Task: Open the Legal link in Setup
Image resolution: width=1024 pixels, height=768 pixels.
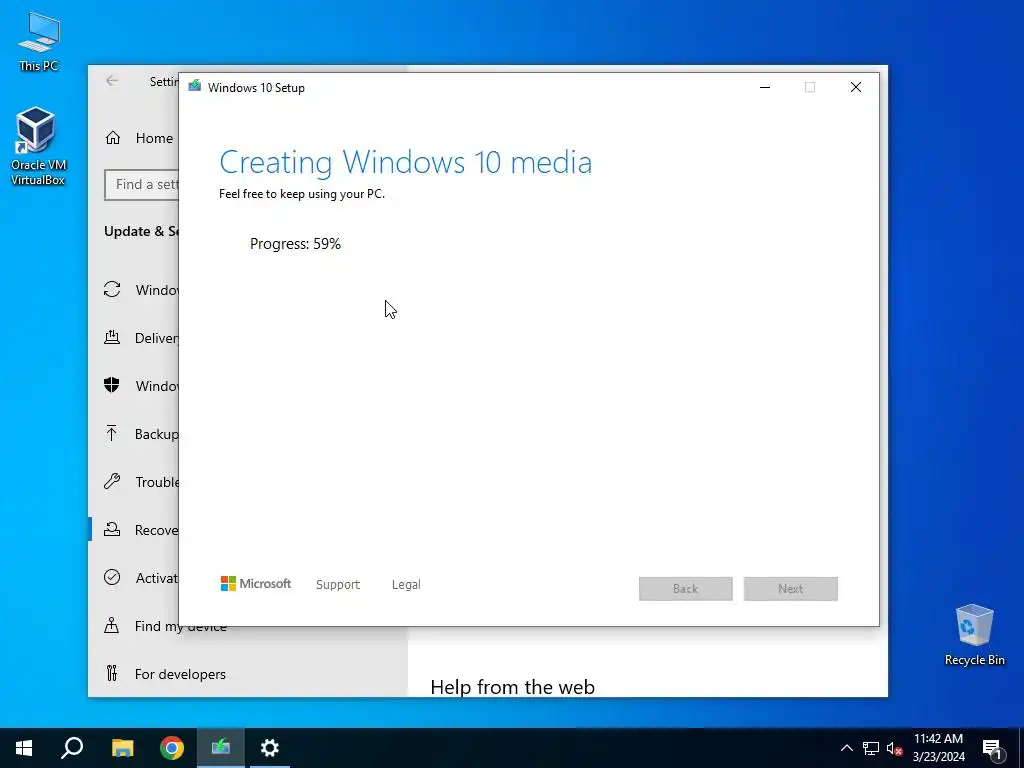Action: pyautogui.click(x=406, y=584)
